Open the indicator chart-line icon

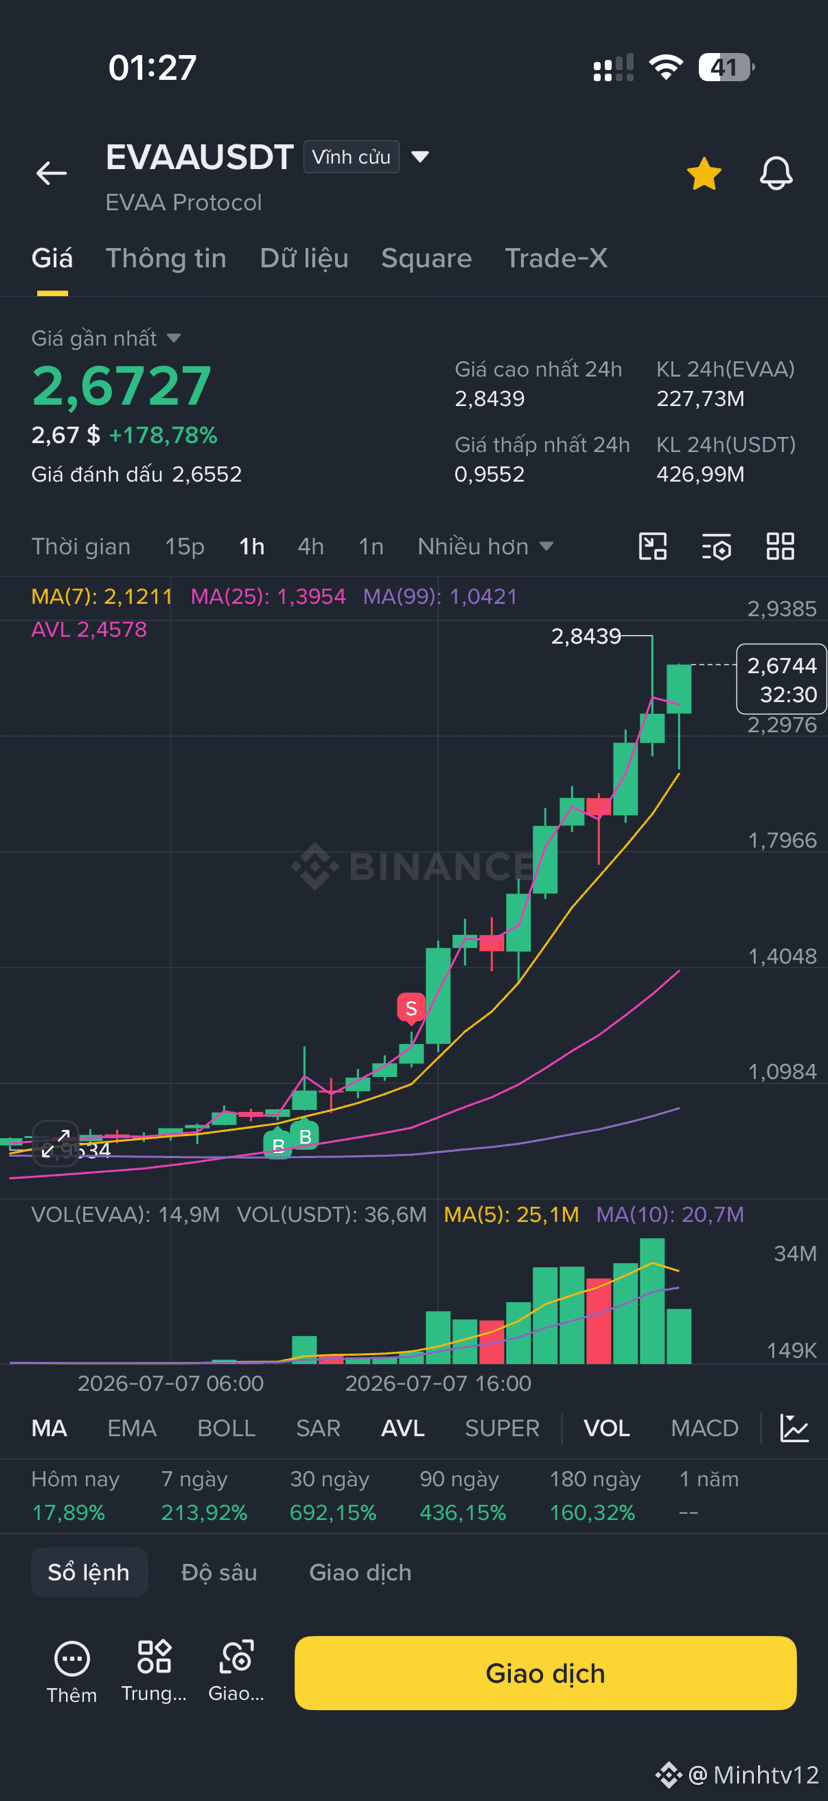tap(794, 1428)
